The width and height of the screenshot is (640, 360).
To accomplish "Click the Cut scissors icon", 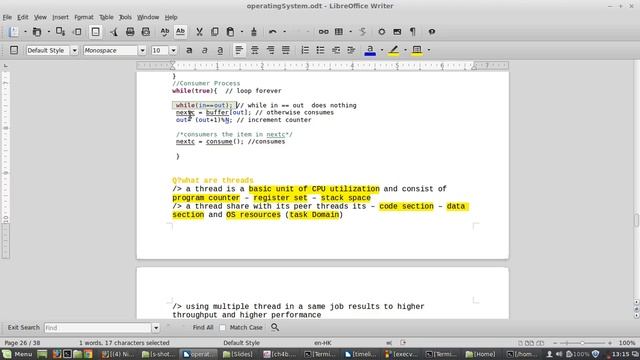I will click(199, 32).
